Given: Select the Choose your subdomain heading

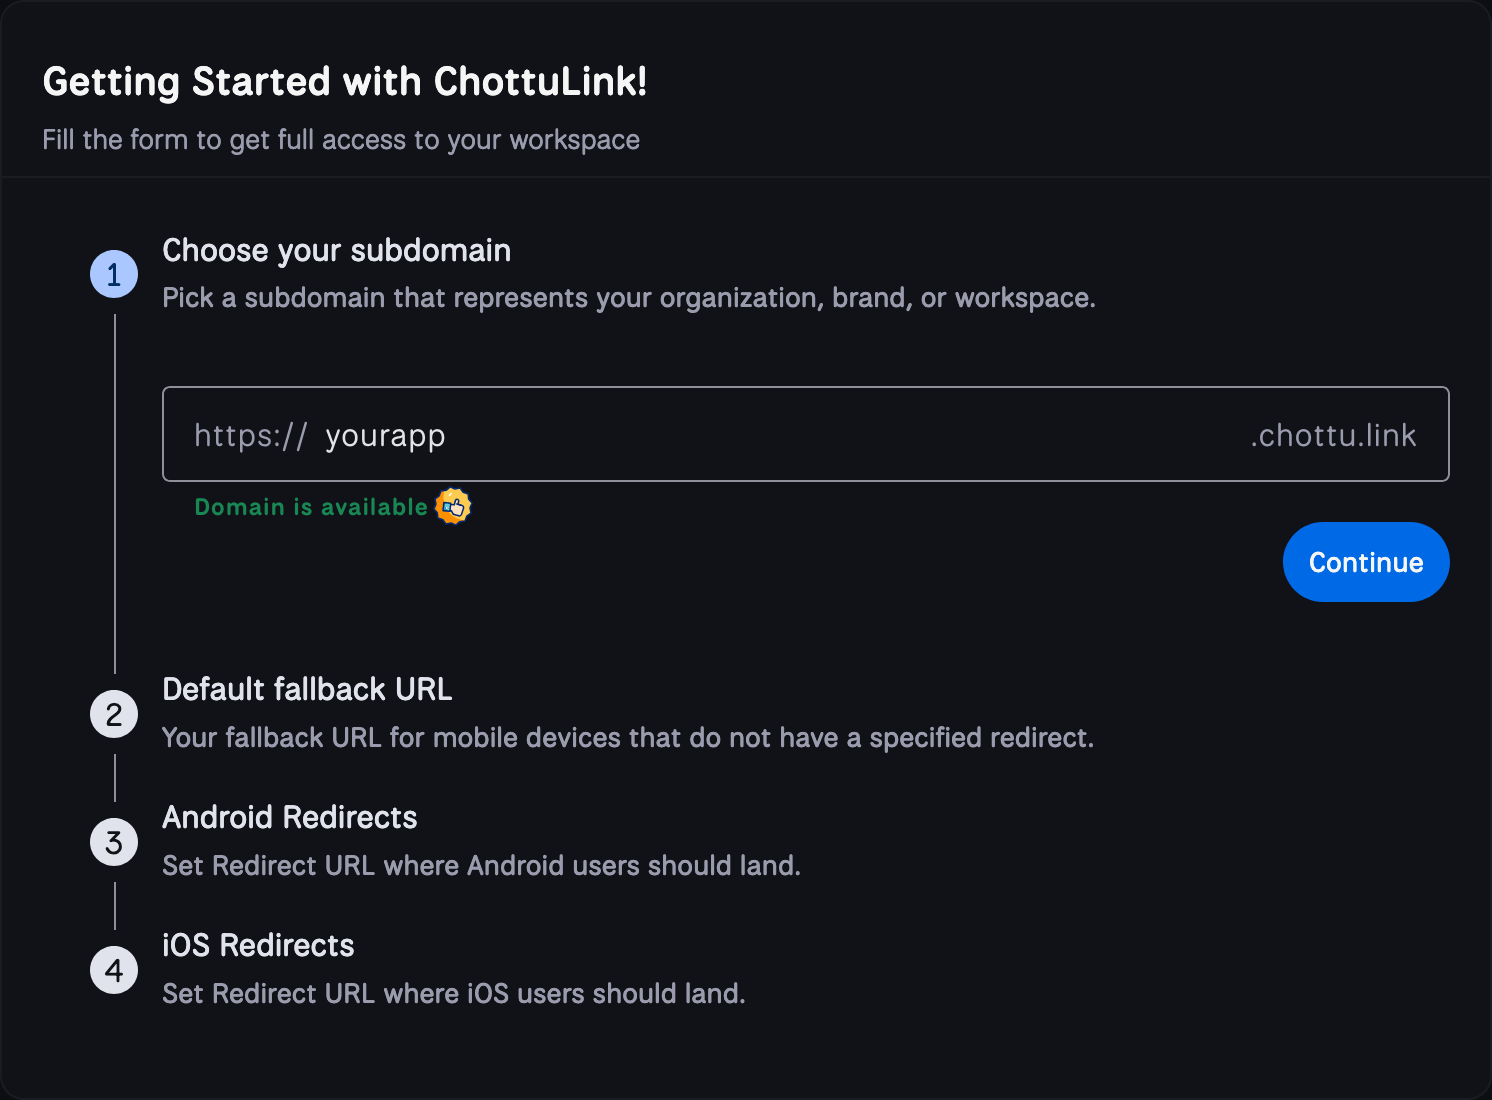Looking at the screenshot, I should 336,250.
